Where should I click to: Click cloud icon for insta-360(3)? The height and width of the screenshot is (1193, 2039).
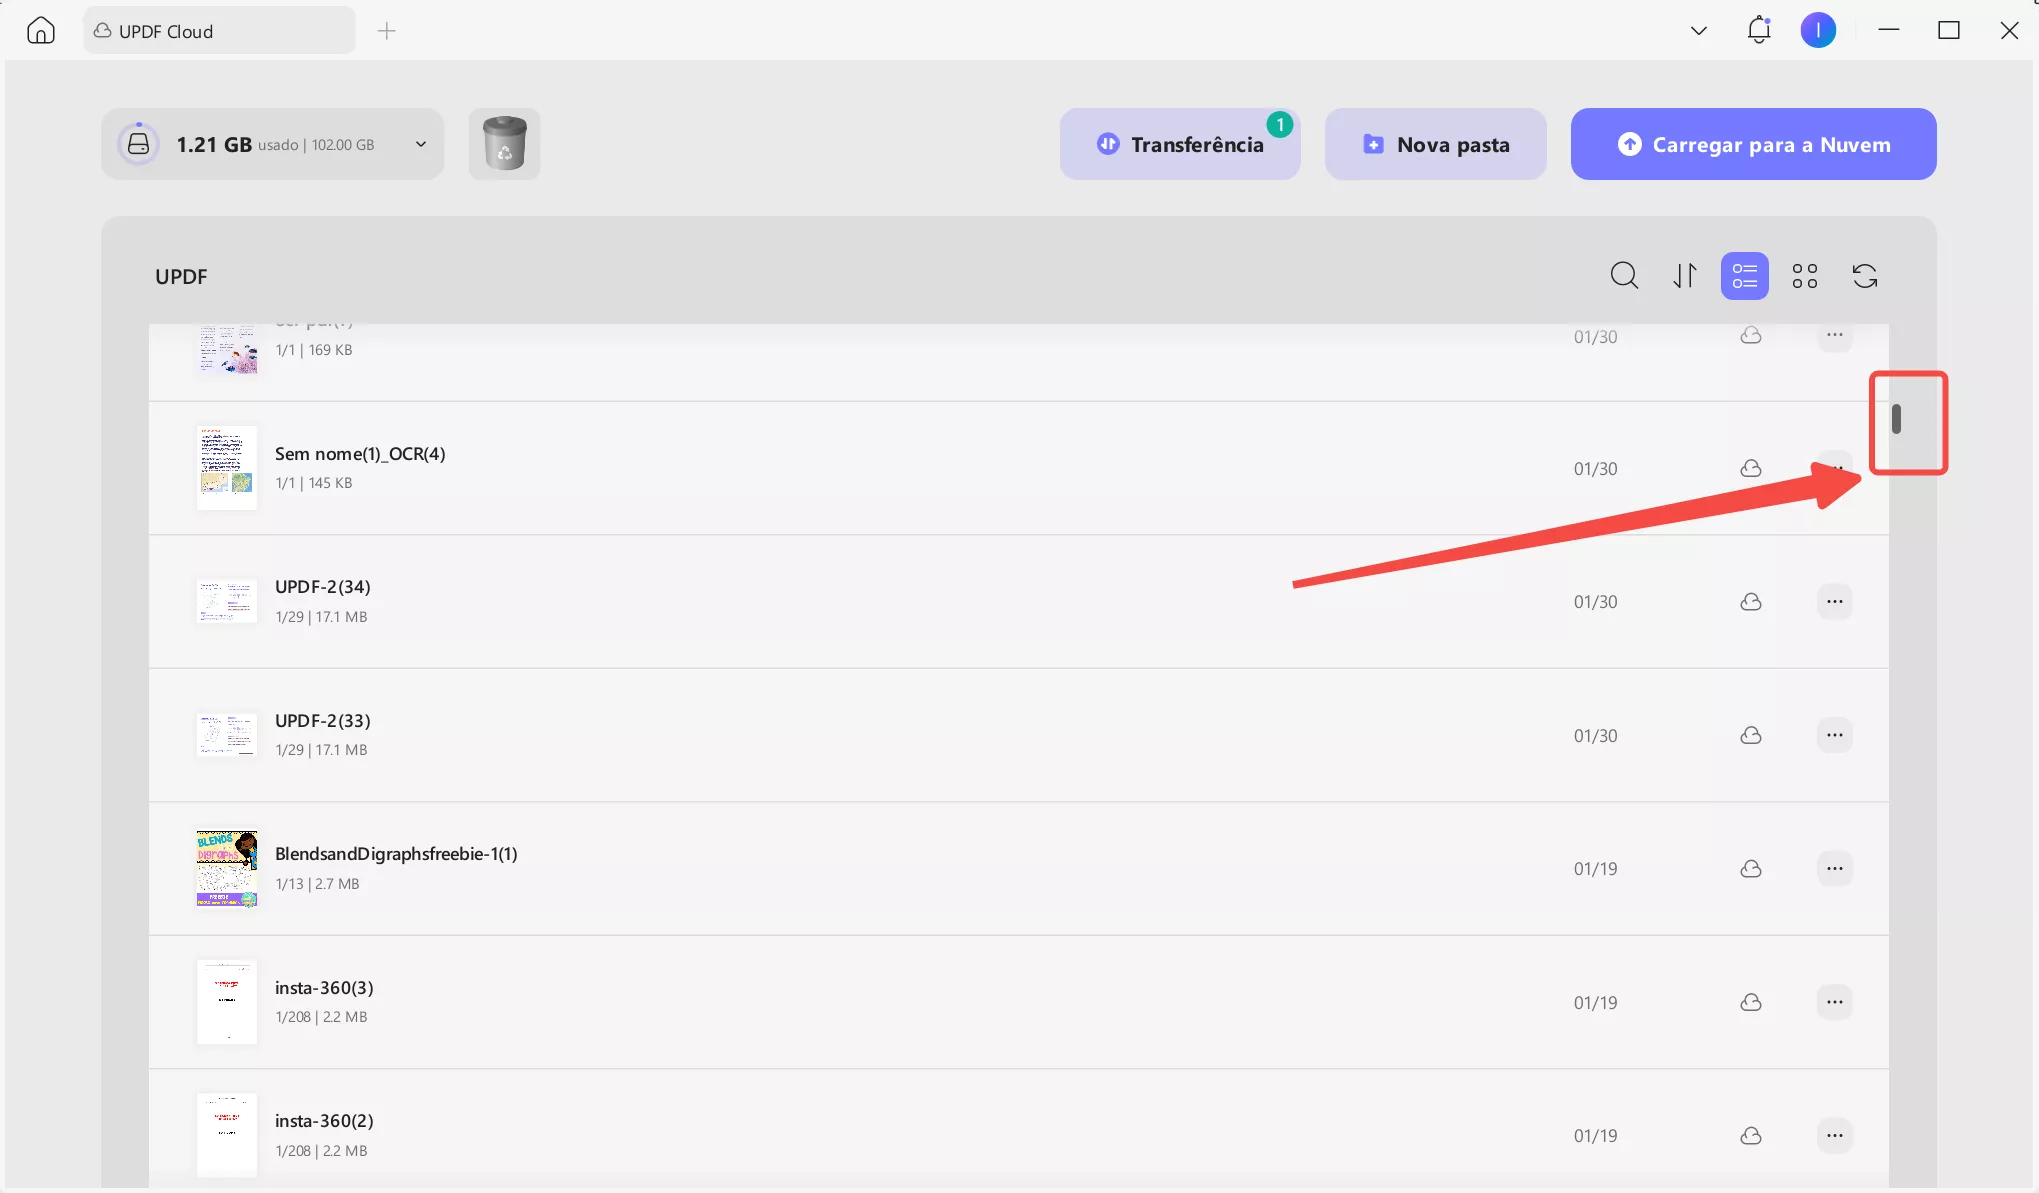(x=1750, y=1002)
